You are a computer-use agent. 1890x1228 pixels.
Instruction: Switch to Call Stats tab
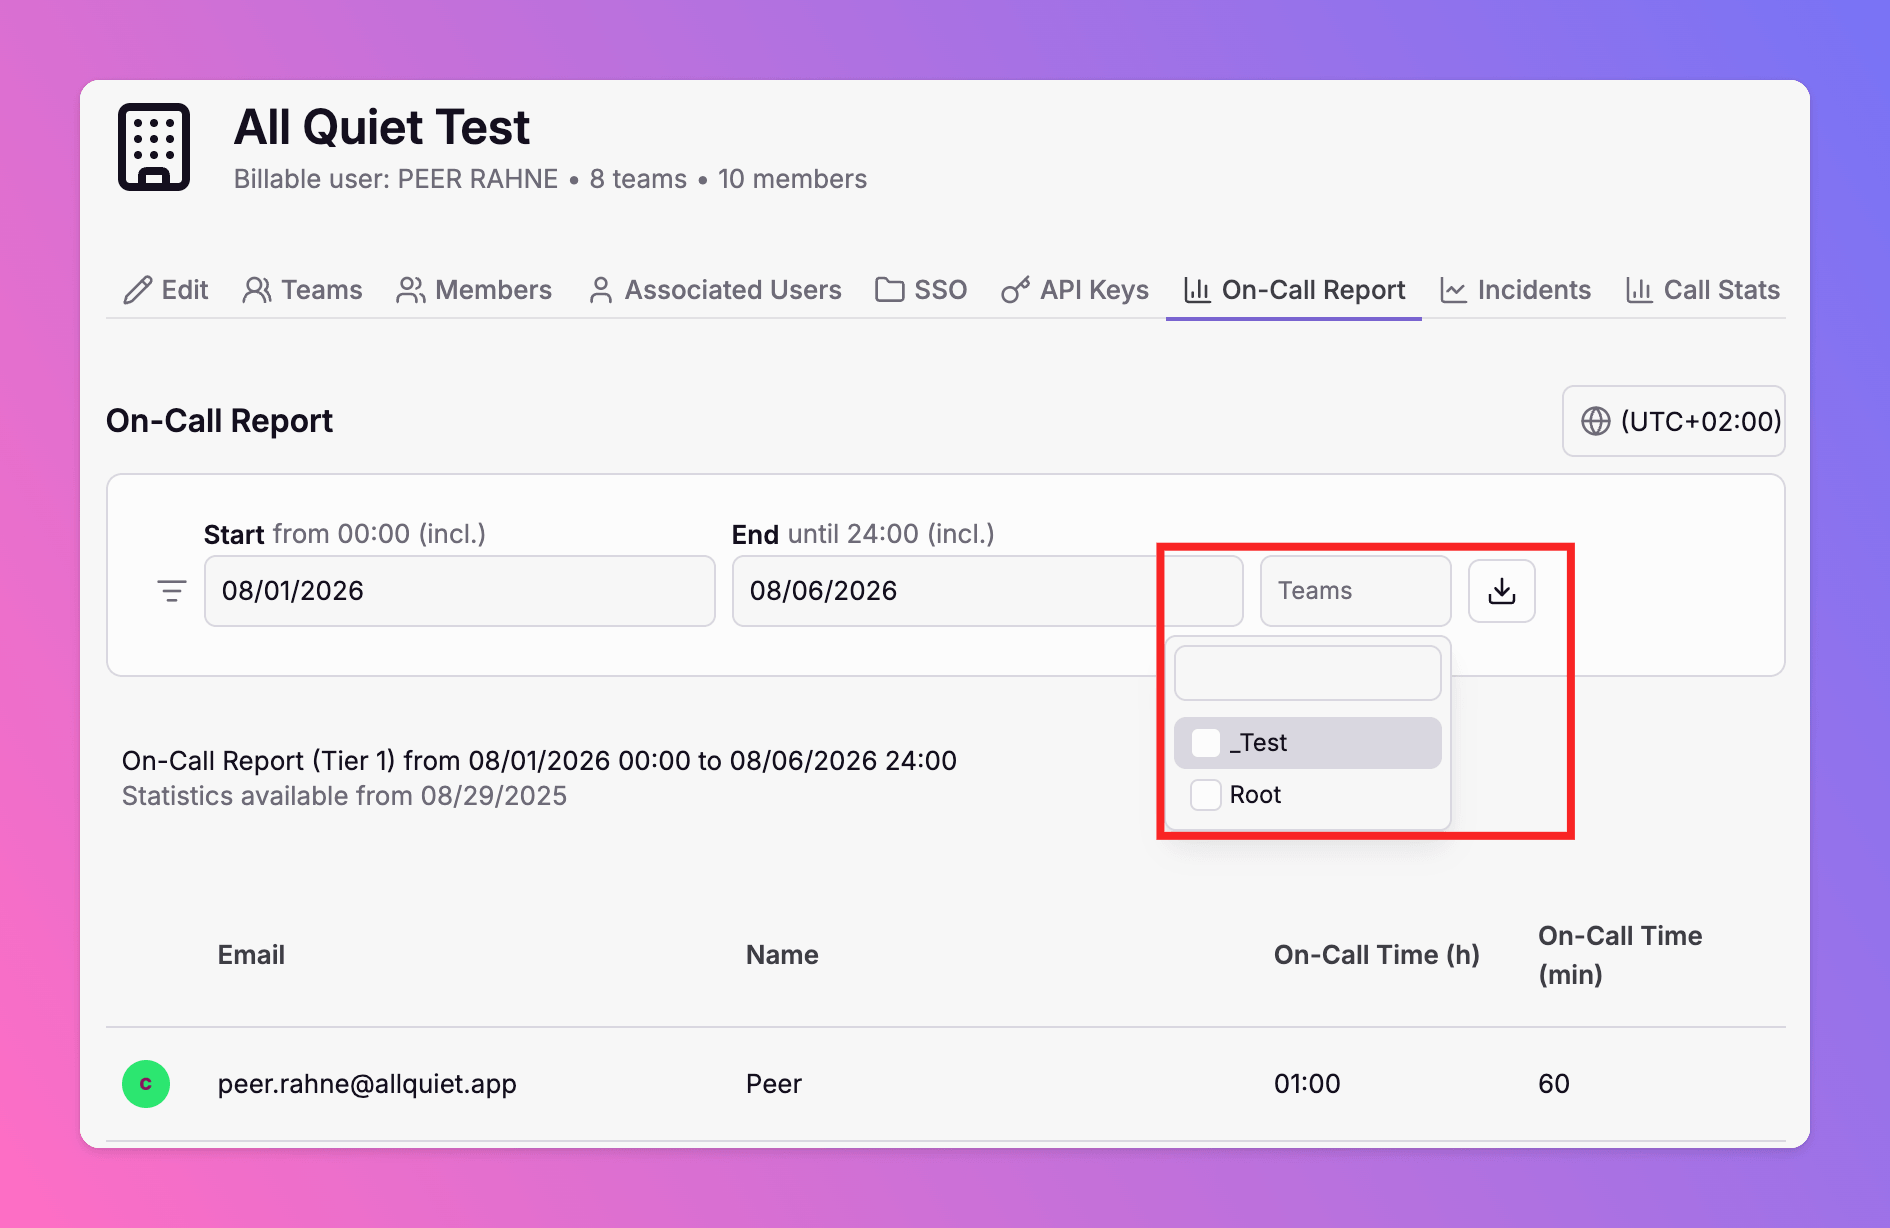pyautogui.click(x=1703, y=290)
